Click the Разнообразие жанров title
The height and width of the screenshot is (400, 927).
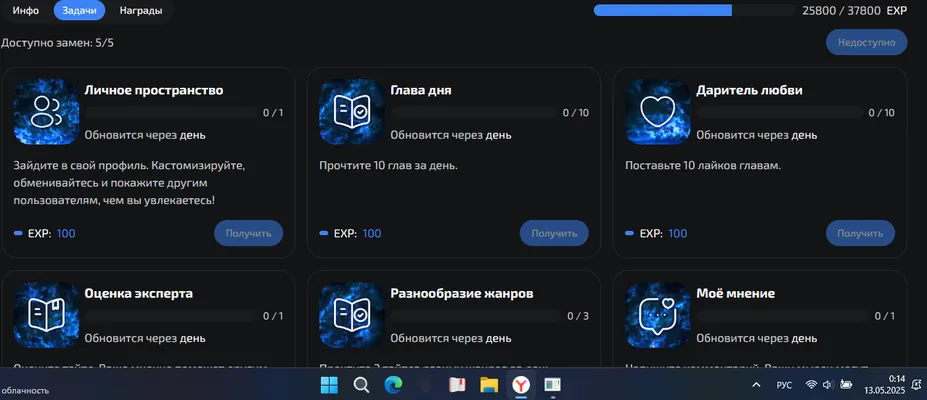(x=462, y=294)
